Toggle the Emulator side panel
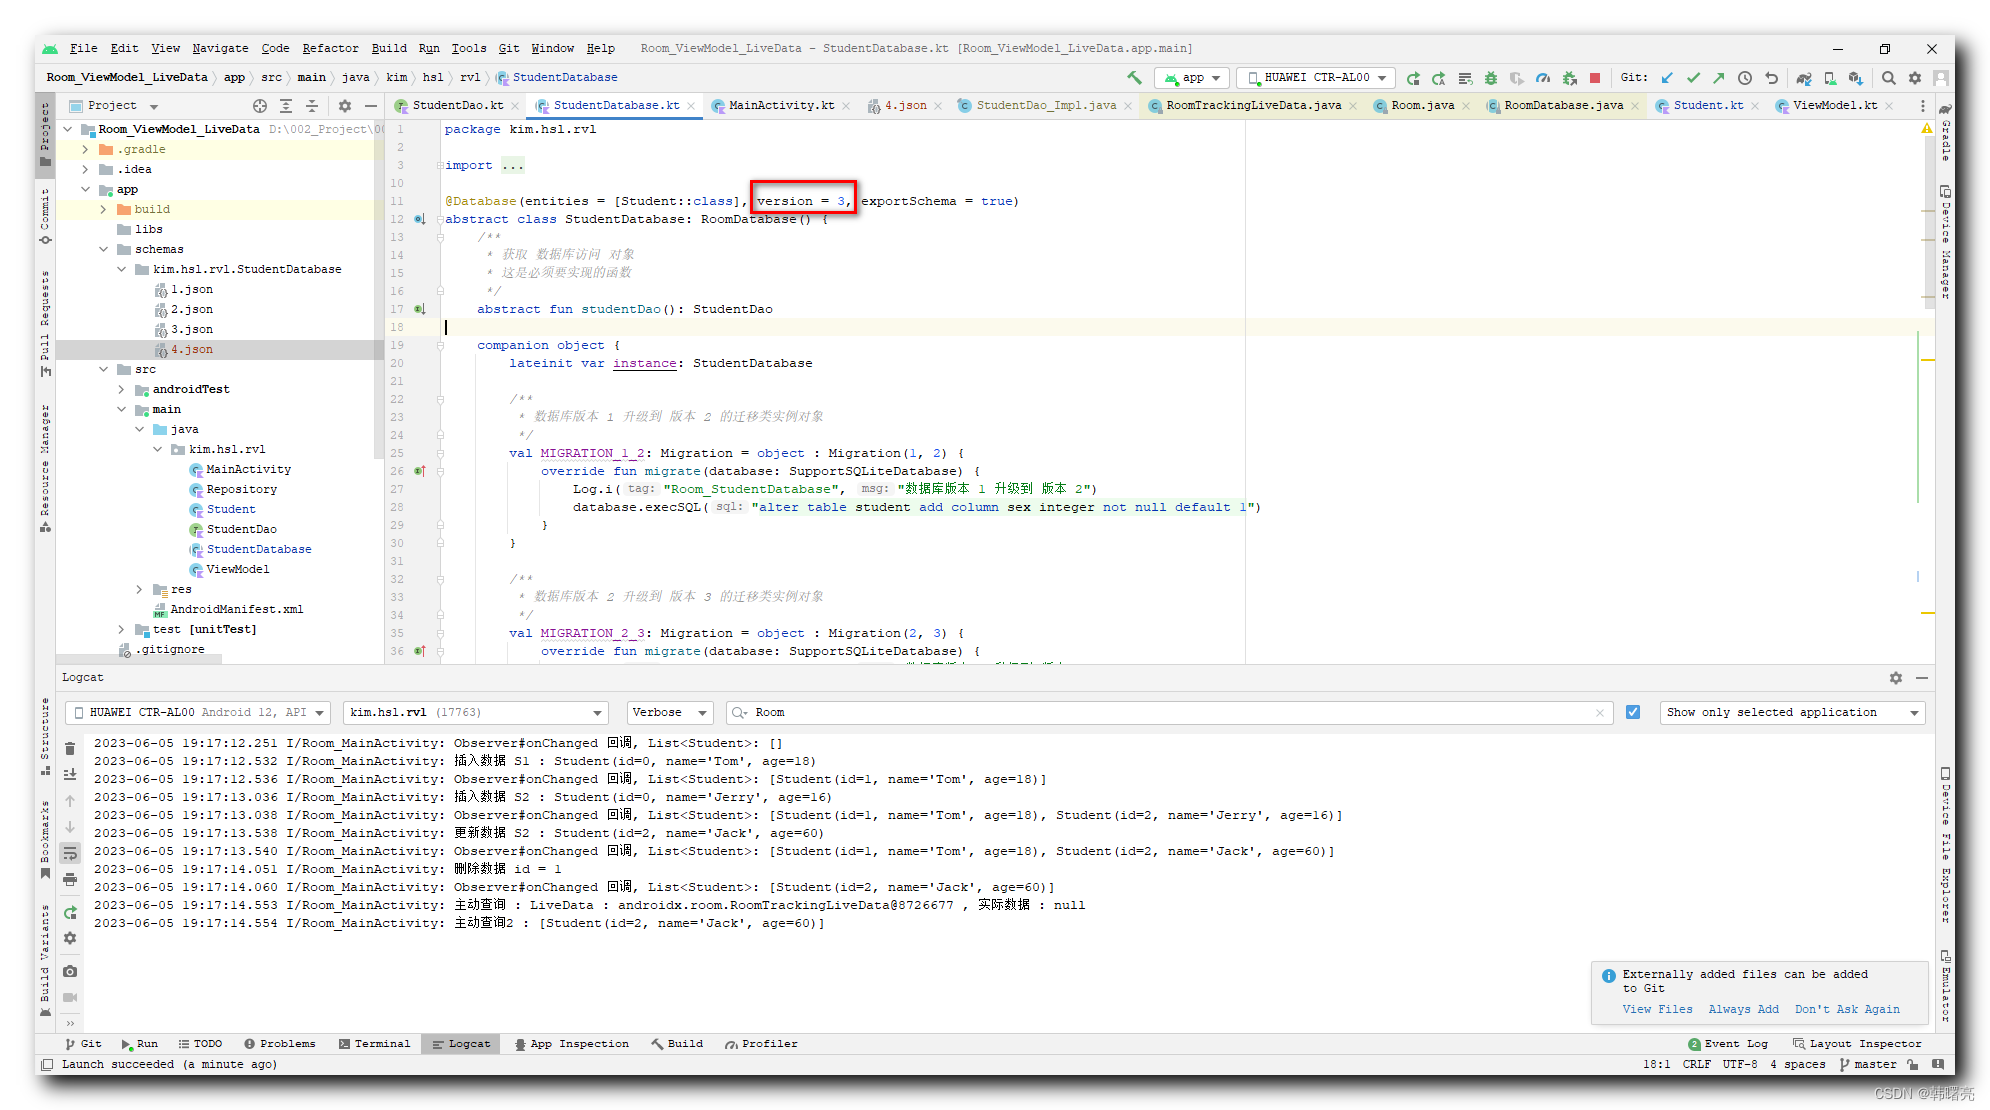The height and width of the screenshot is (1110, 1990). [1945, 985]
